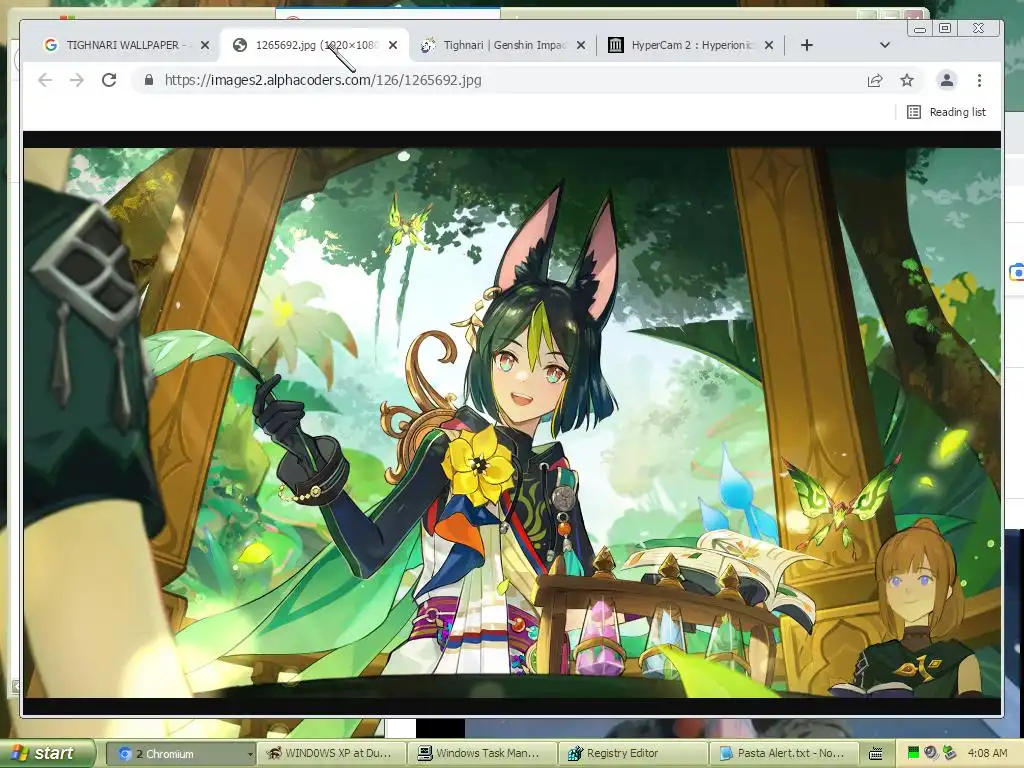Click the globe favicon on 1265692.jpg tab

(240, 45)
